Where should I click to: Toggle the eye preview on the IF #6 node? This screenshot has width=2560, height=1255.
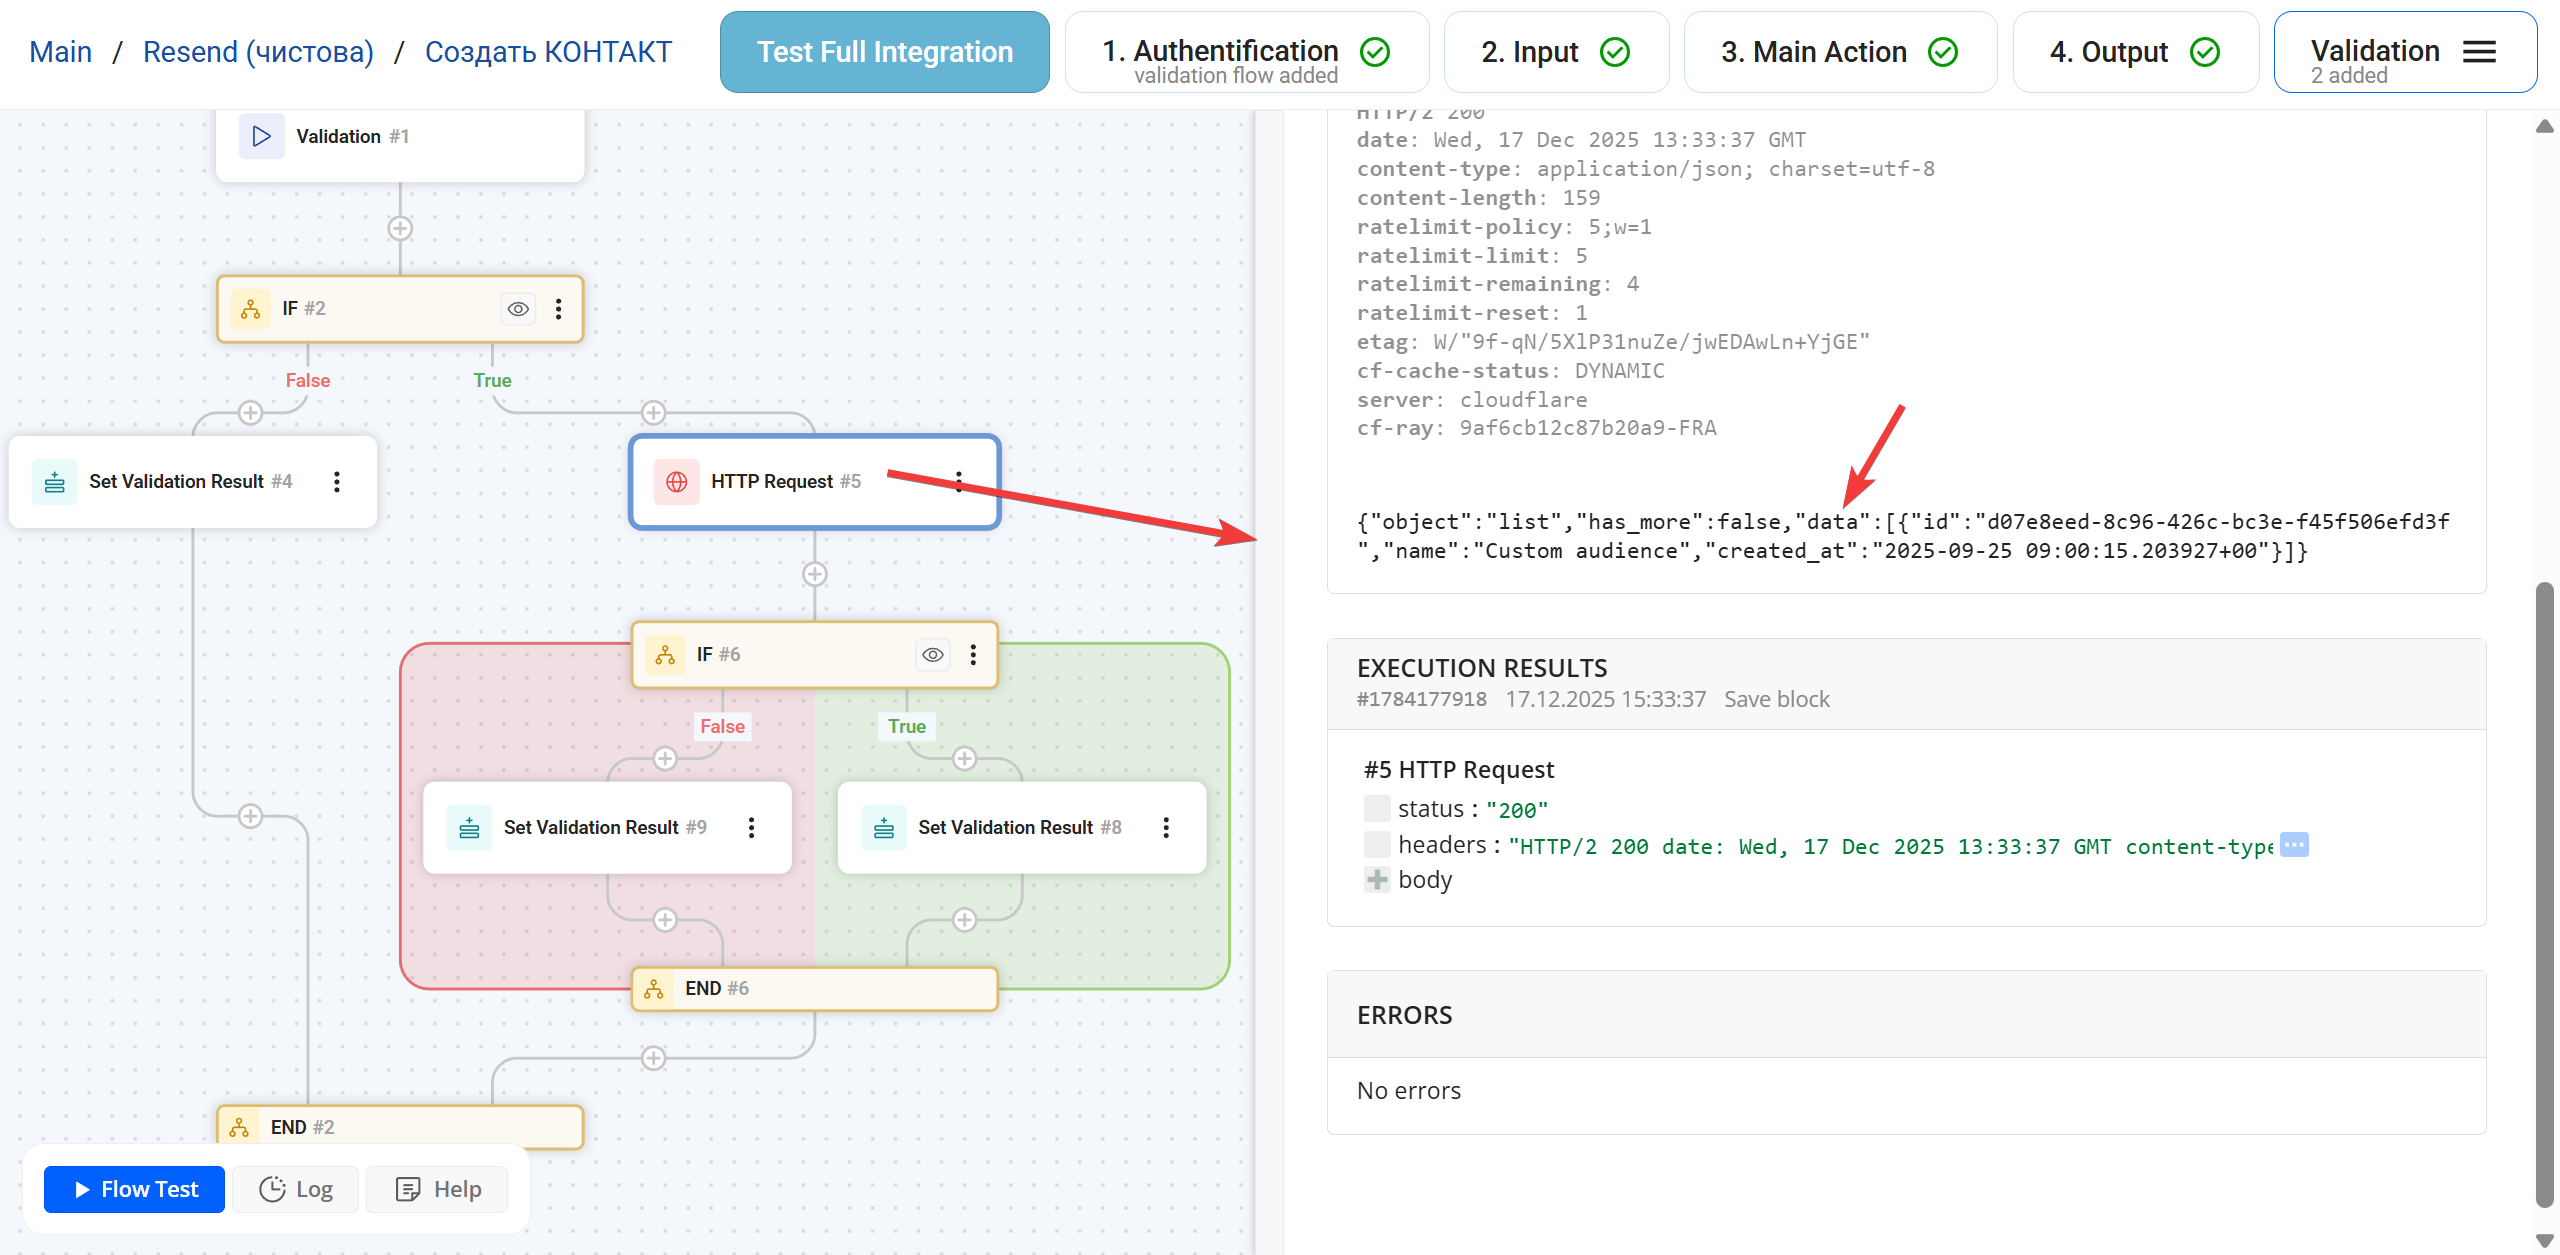tap(932, 654)
